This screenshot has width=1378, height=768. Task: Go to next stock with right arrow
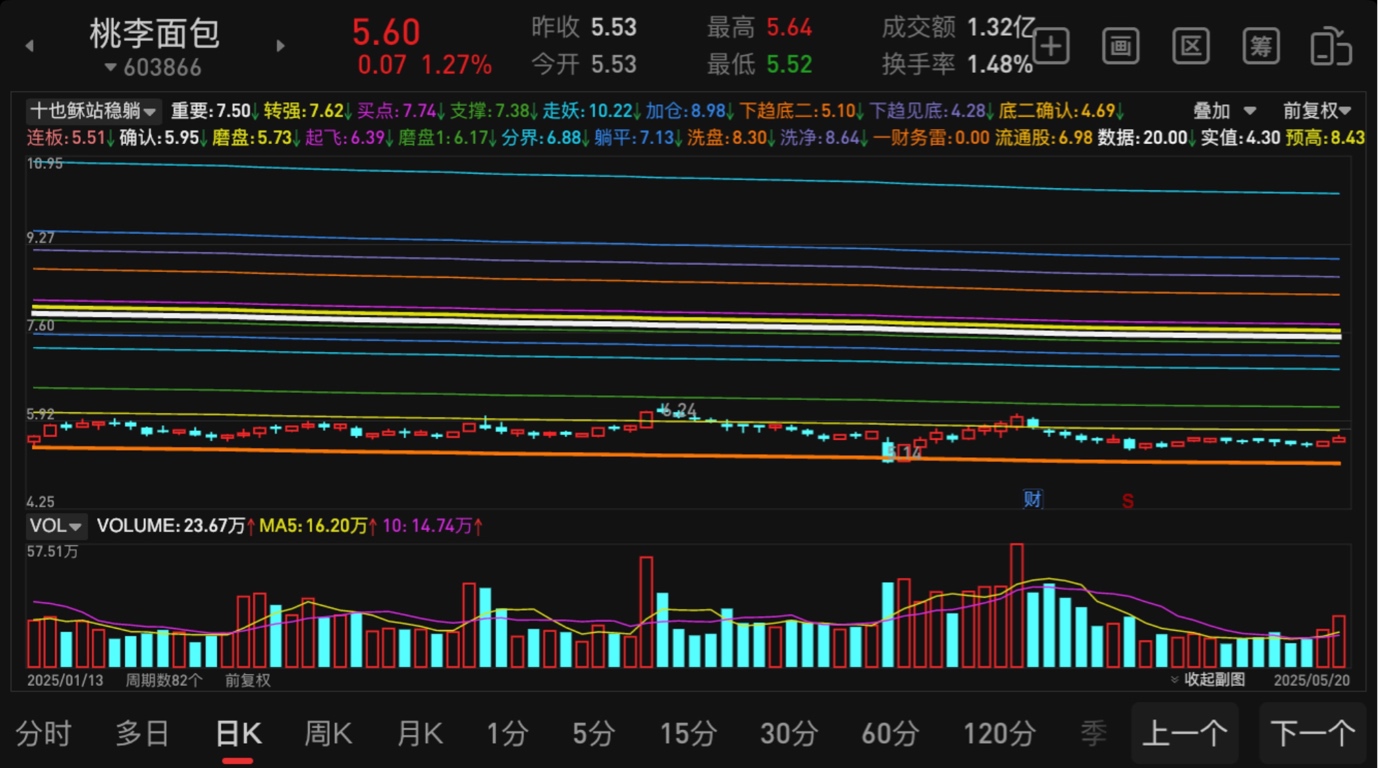pyautogui.click(x=280, y=46)
